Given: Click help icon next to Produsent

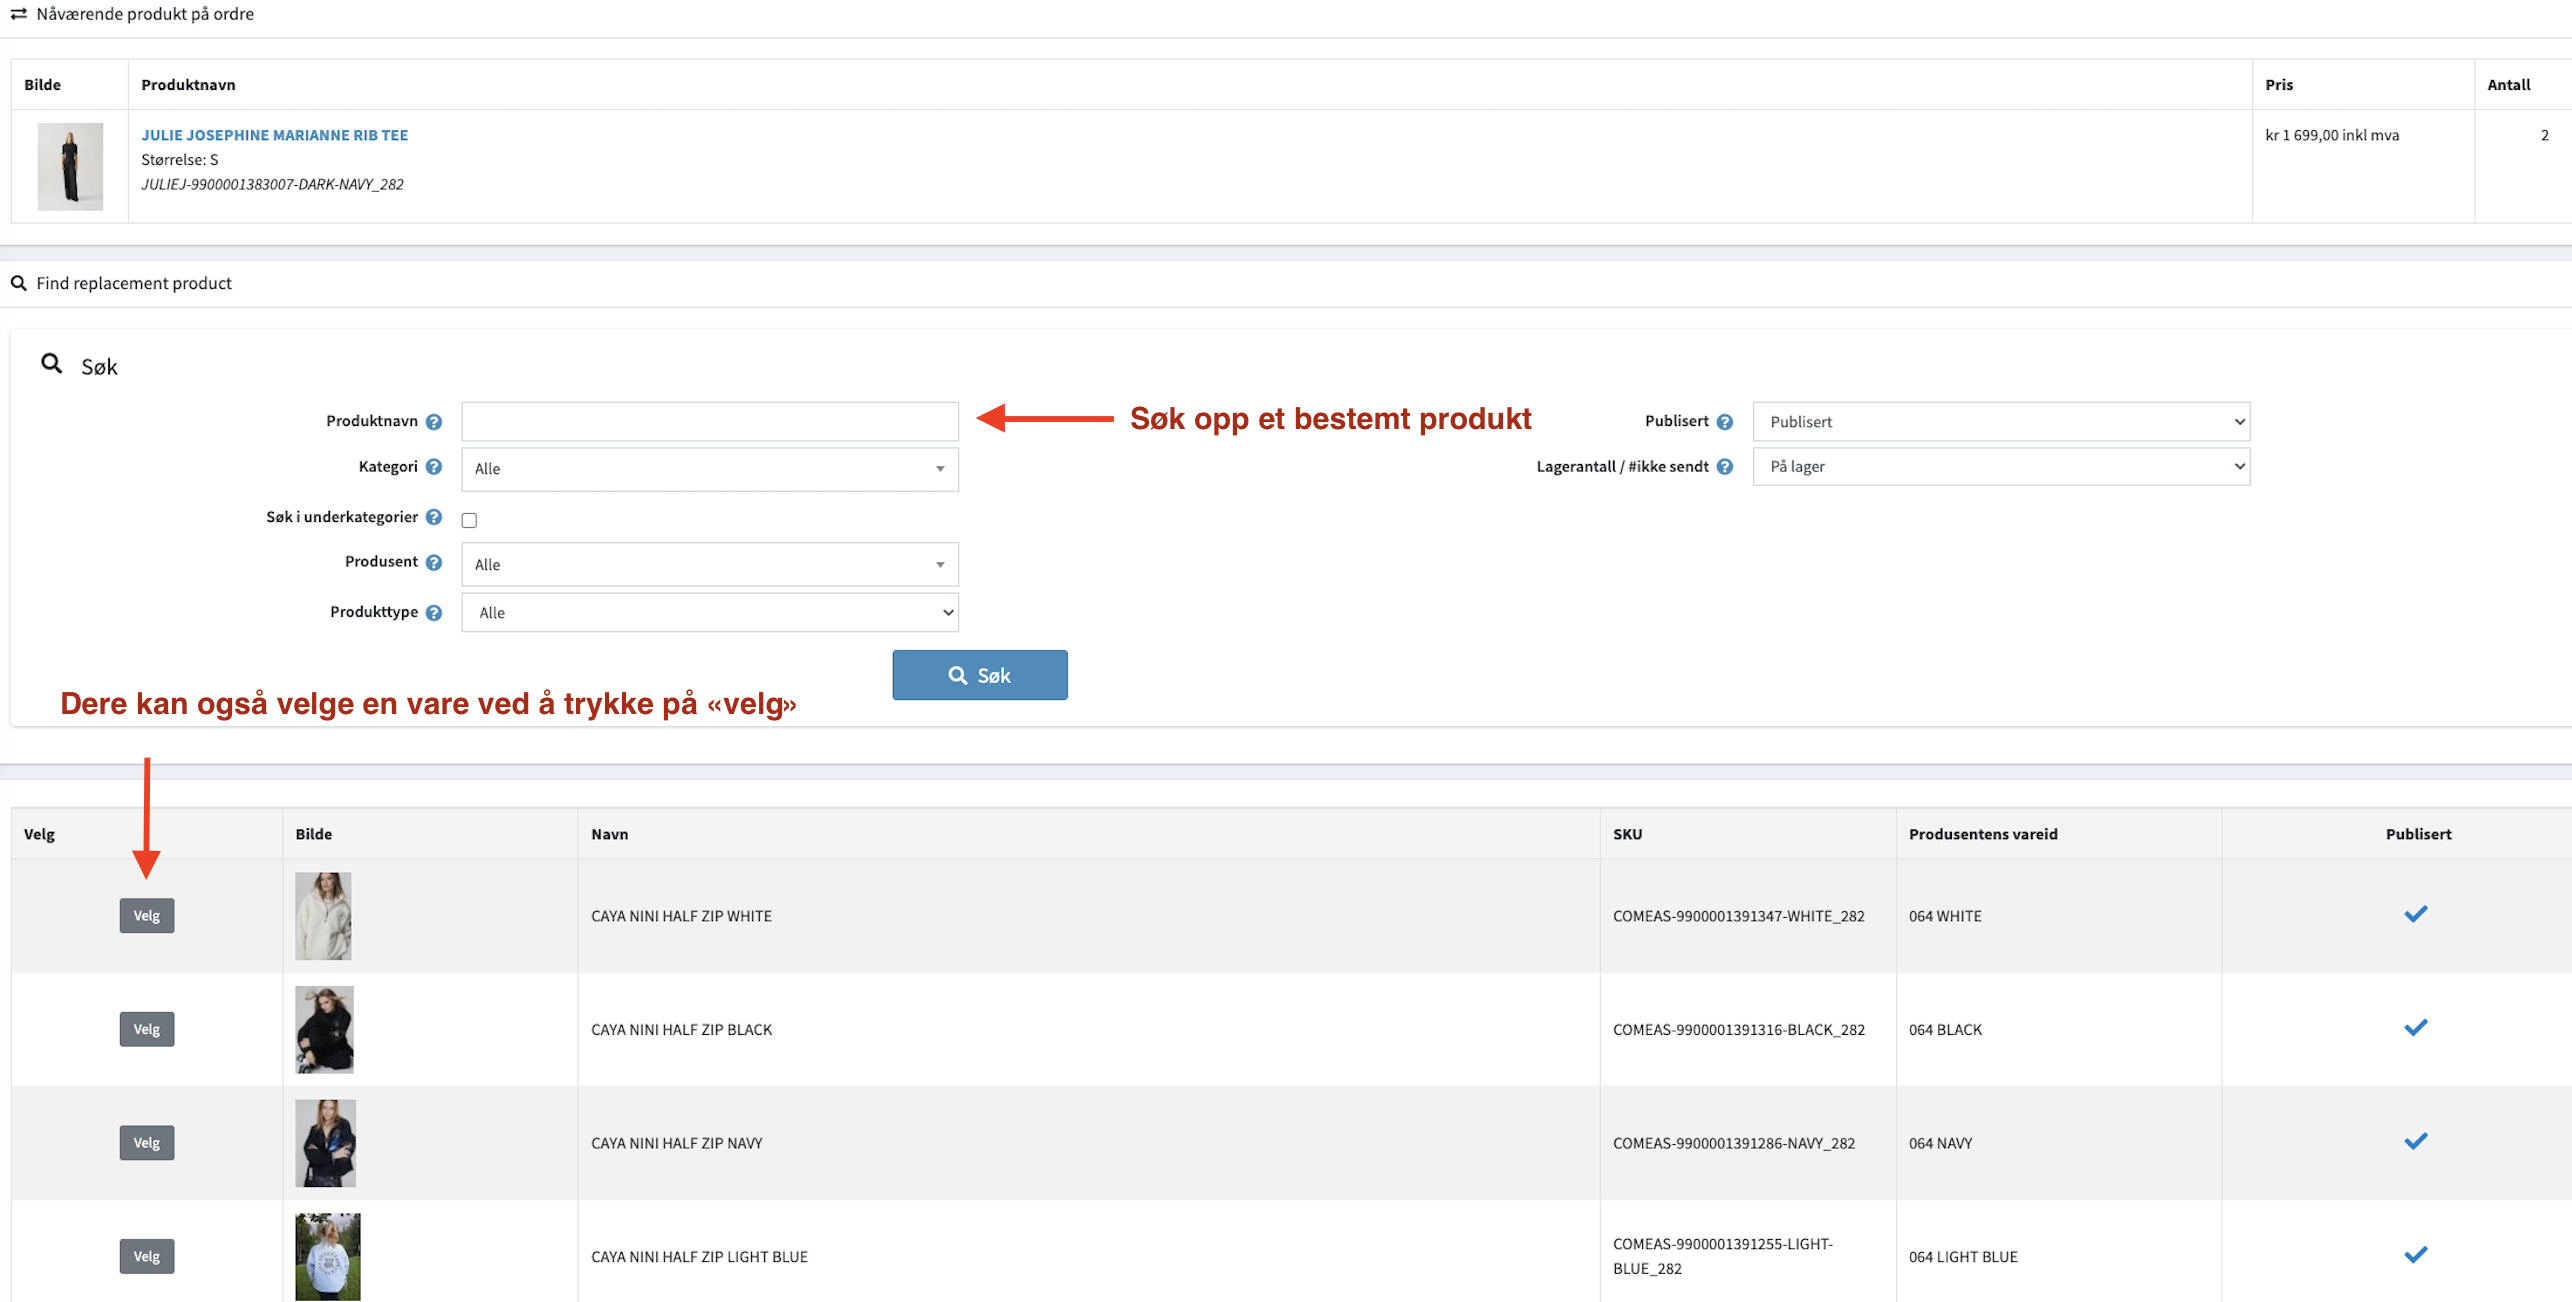Looking at the screenshot, I should pyautogui.click(x=433, y=562).
